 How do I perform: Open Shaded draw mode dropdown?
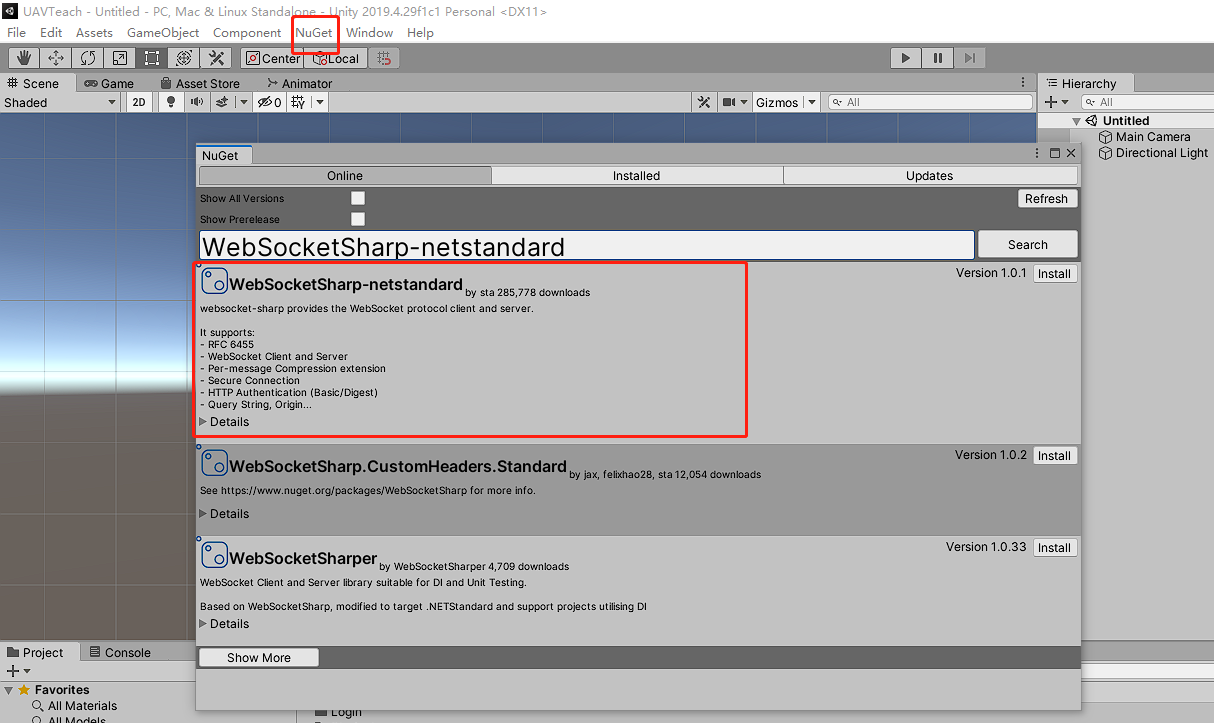(x=60, y=102)
